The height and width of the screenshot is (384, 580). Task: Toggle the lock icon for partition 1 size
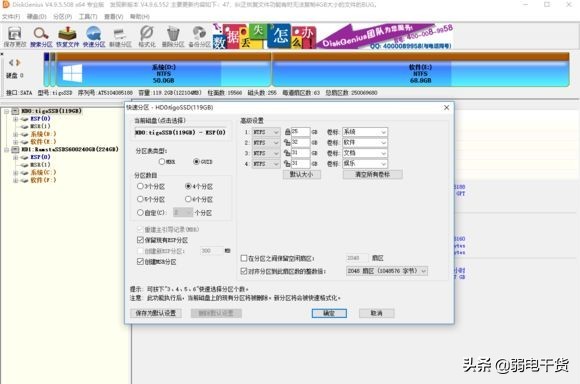coord(287,132)
